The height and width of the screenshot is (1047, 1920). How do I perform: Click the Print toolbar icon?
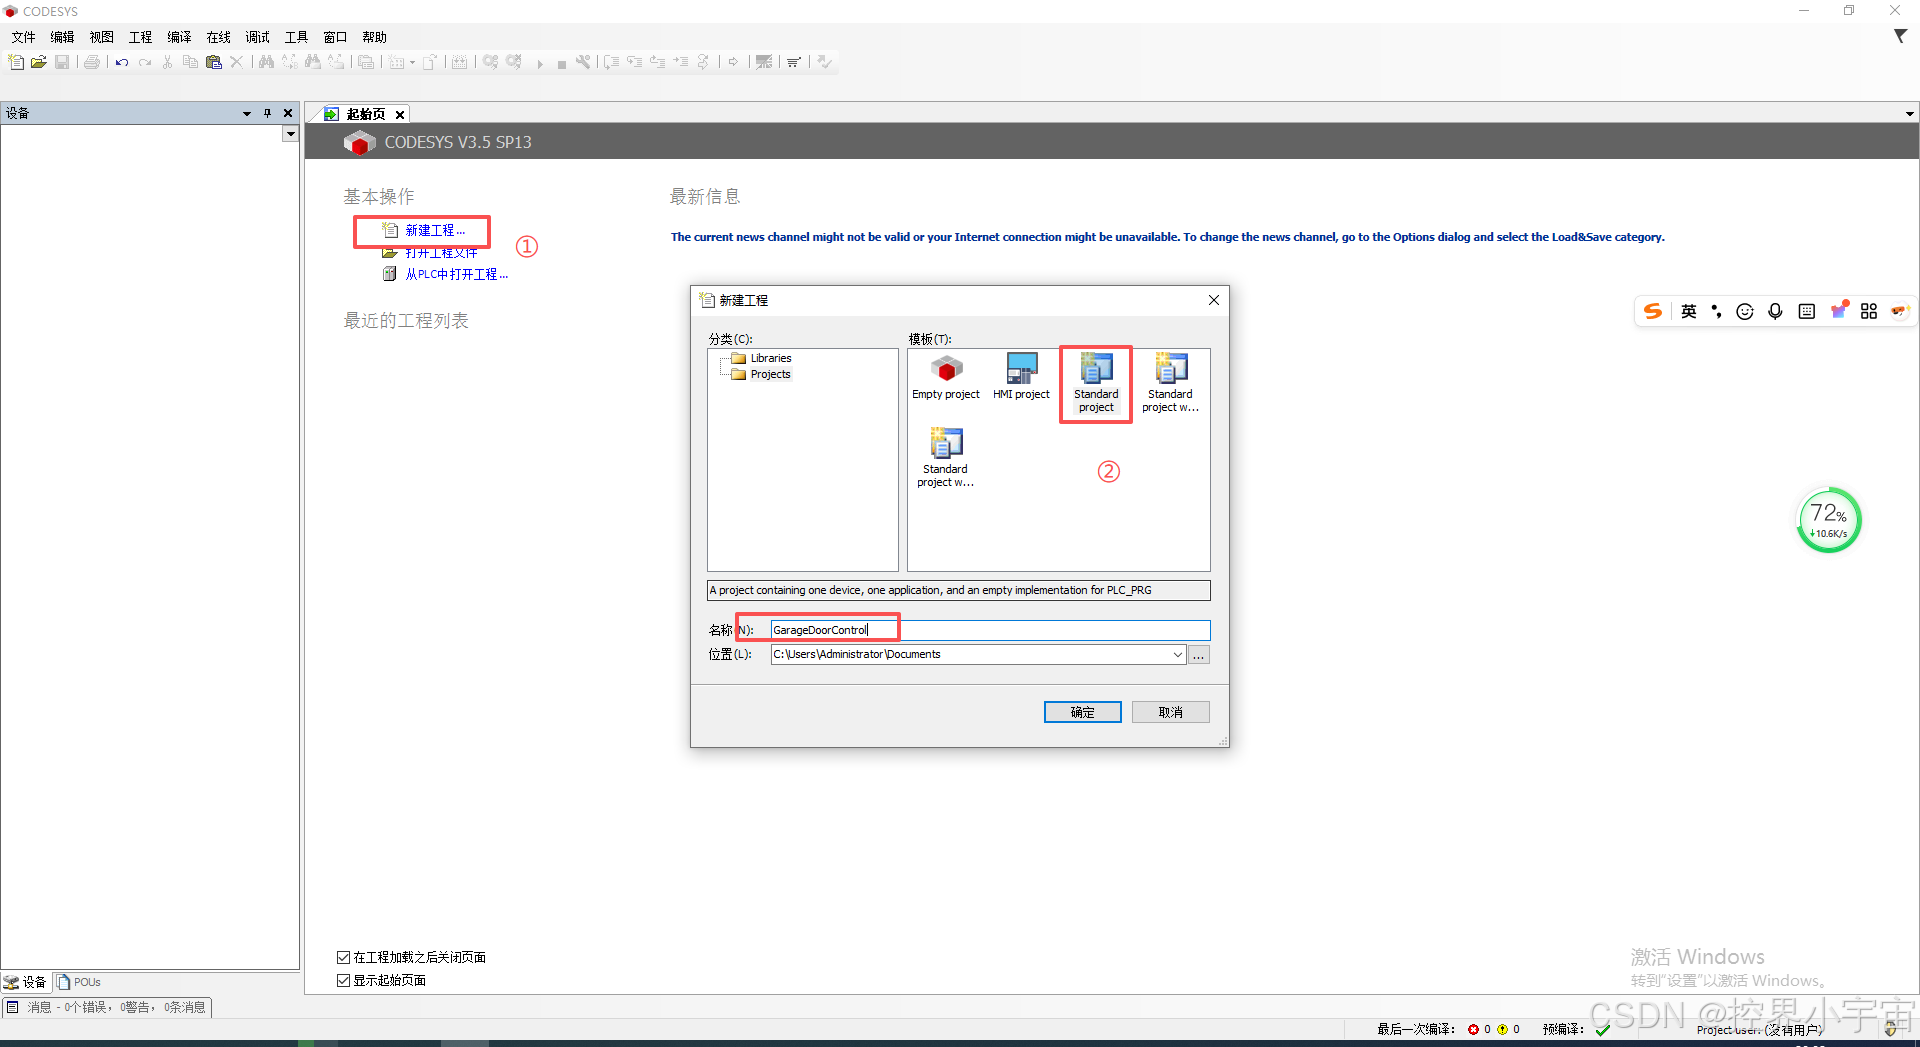point(92,62)
